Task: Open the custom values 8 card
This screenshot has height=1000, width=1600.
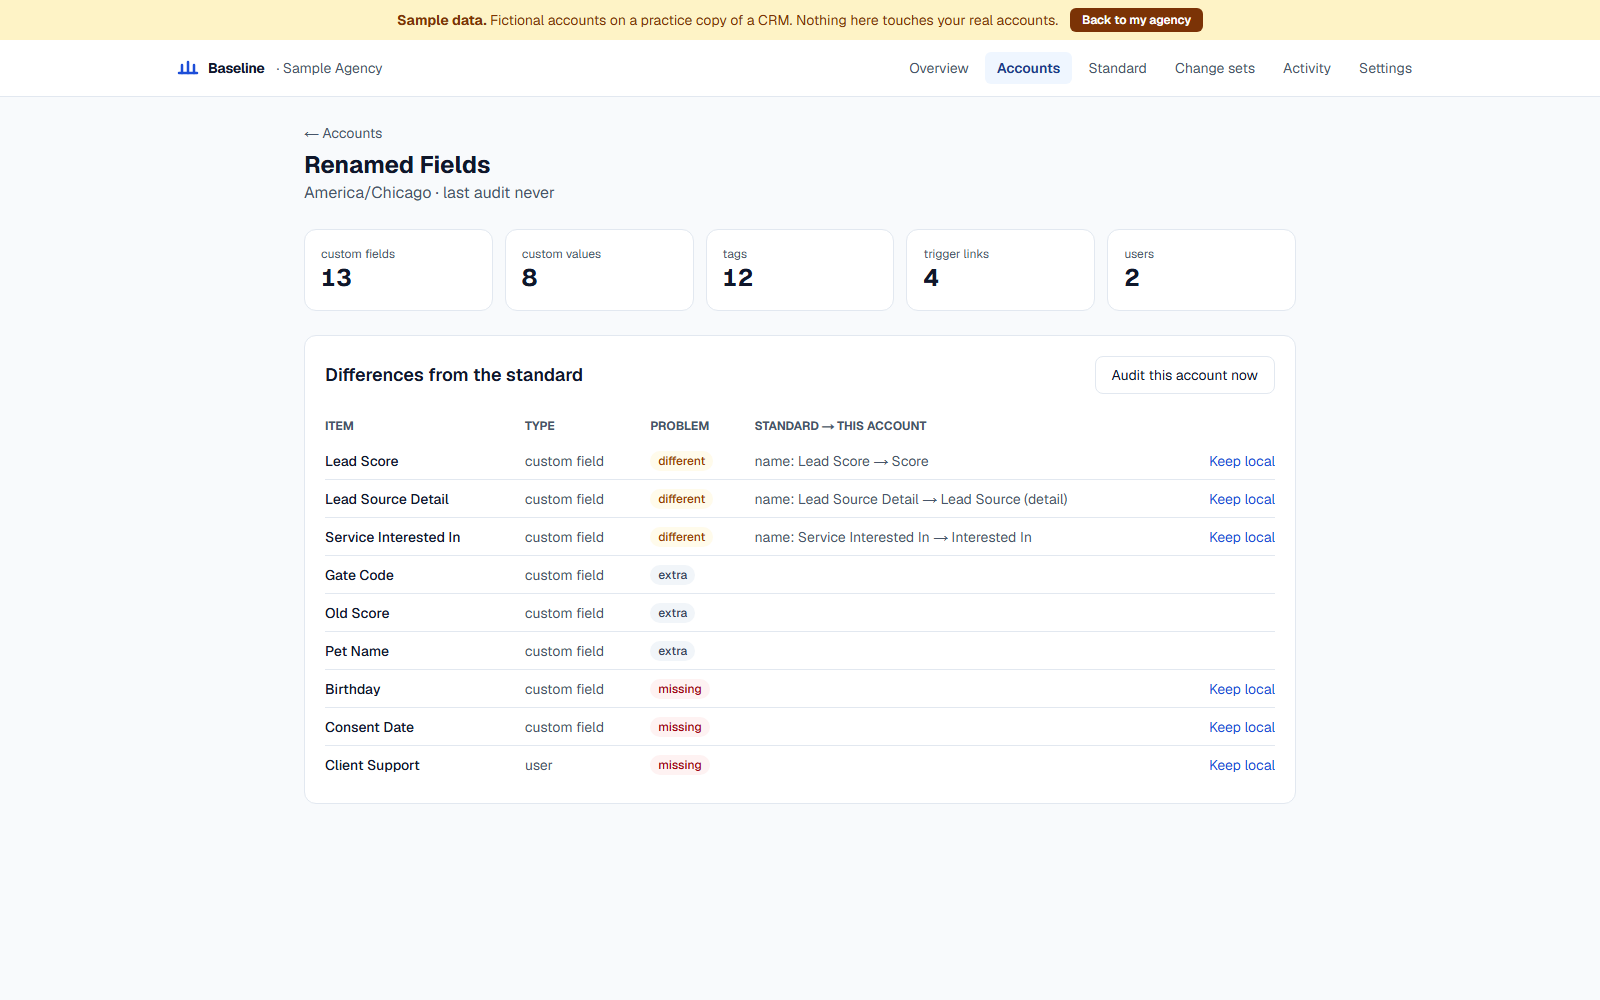Action: coord(599,270)
